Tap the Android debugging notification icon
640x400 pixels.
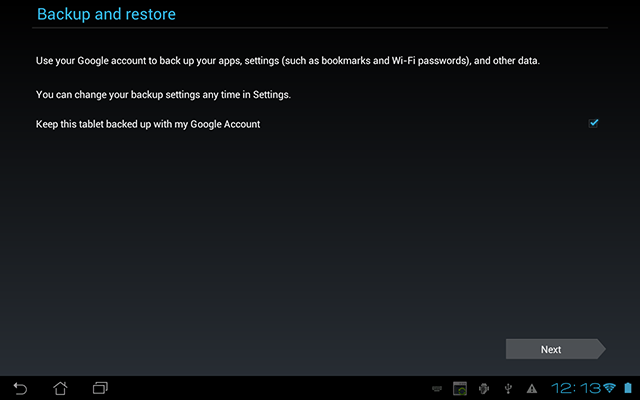point(484,388)
